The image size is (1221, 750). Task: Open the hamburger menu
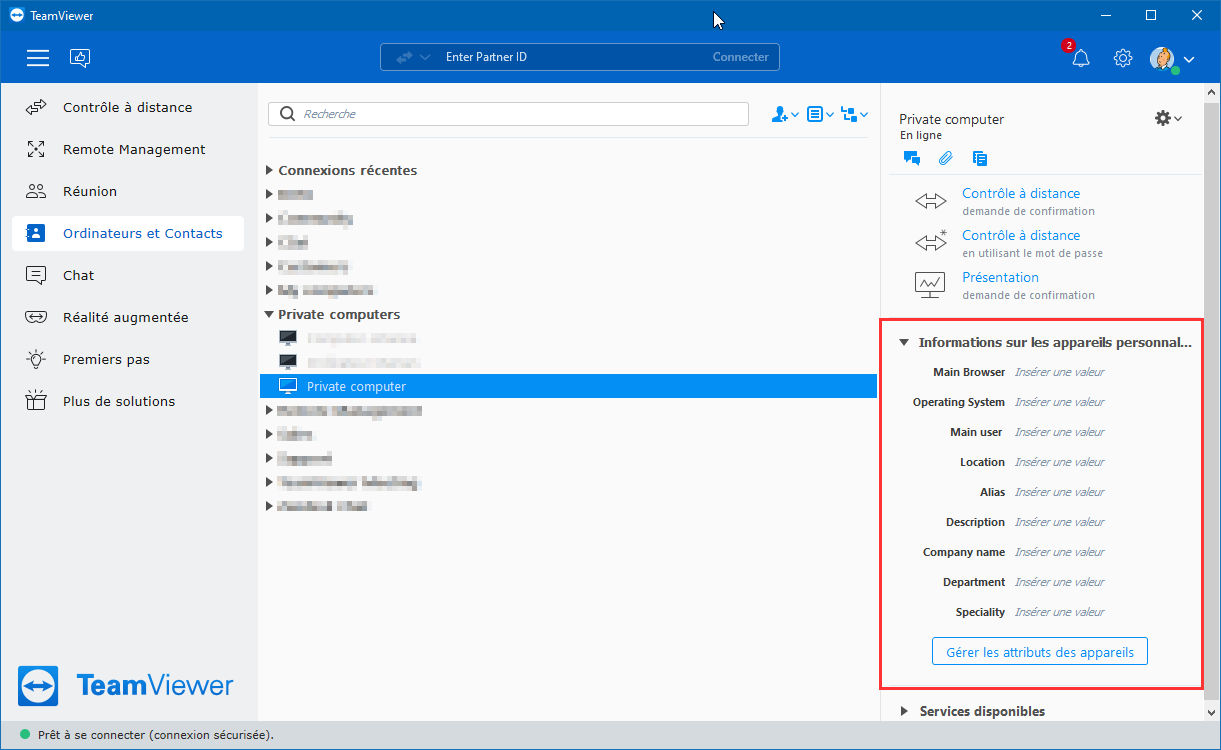point(38,58)
